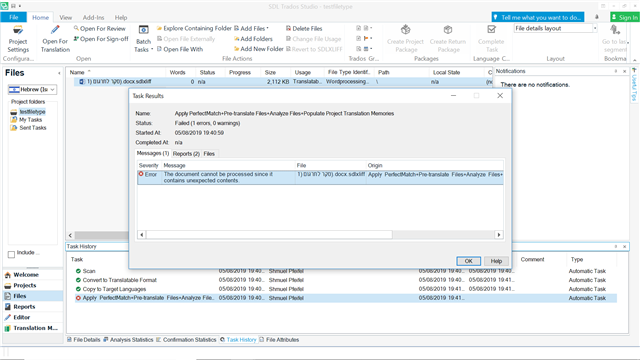This screenshot has width=640, height=360.
Task: Open the Batch Tasks menu
Action: tap(143, 39)
